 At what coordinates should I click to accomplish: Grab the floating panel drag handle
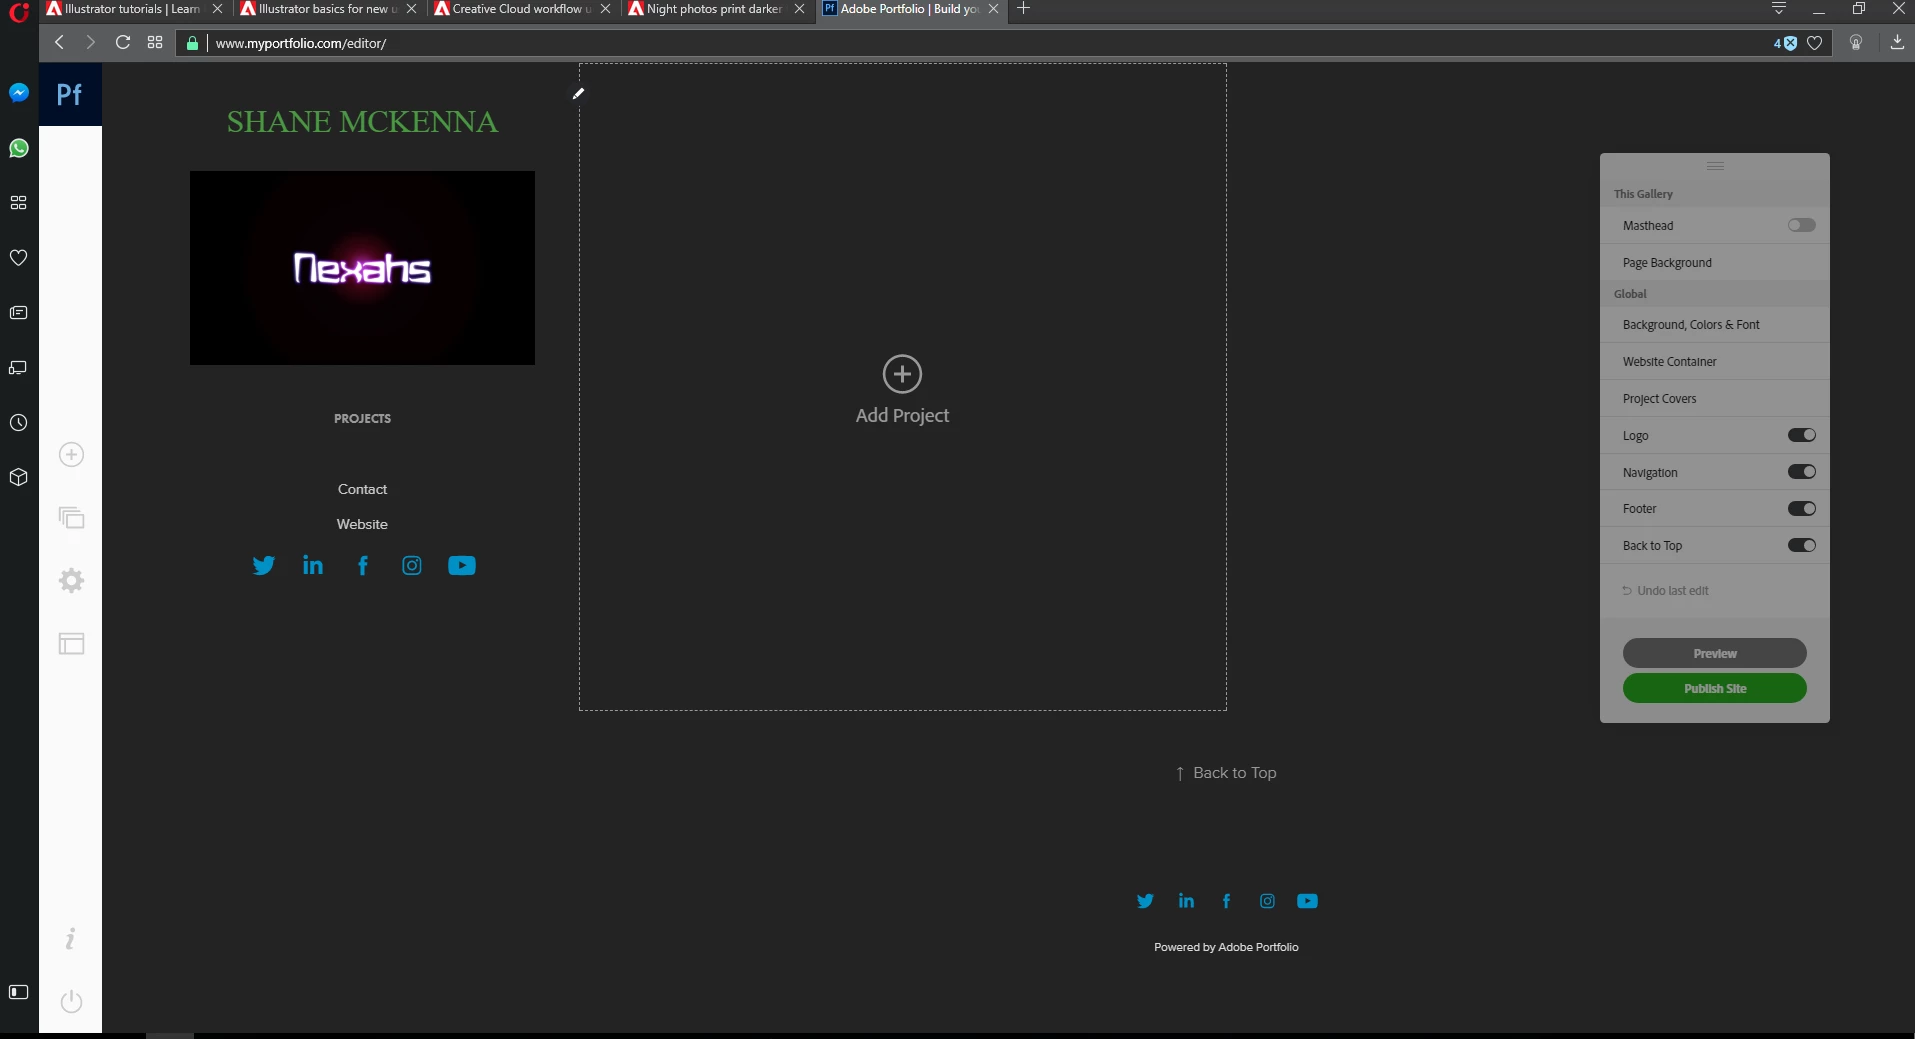[x=1715, y=166]
